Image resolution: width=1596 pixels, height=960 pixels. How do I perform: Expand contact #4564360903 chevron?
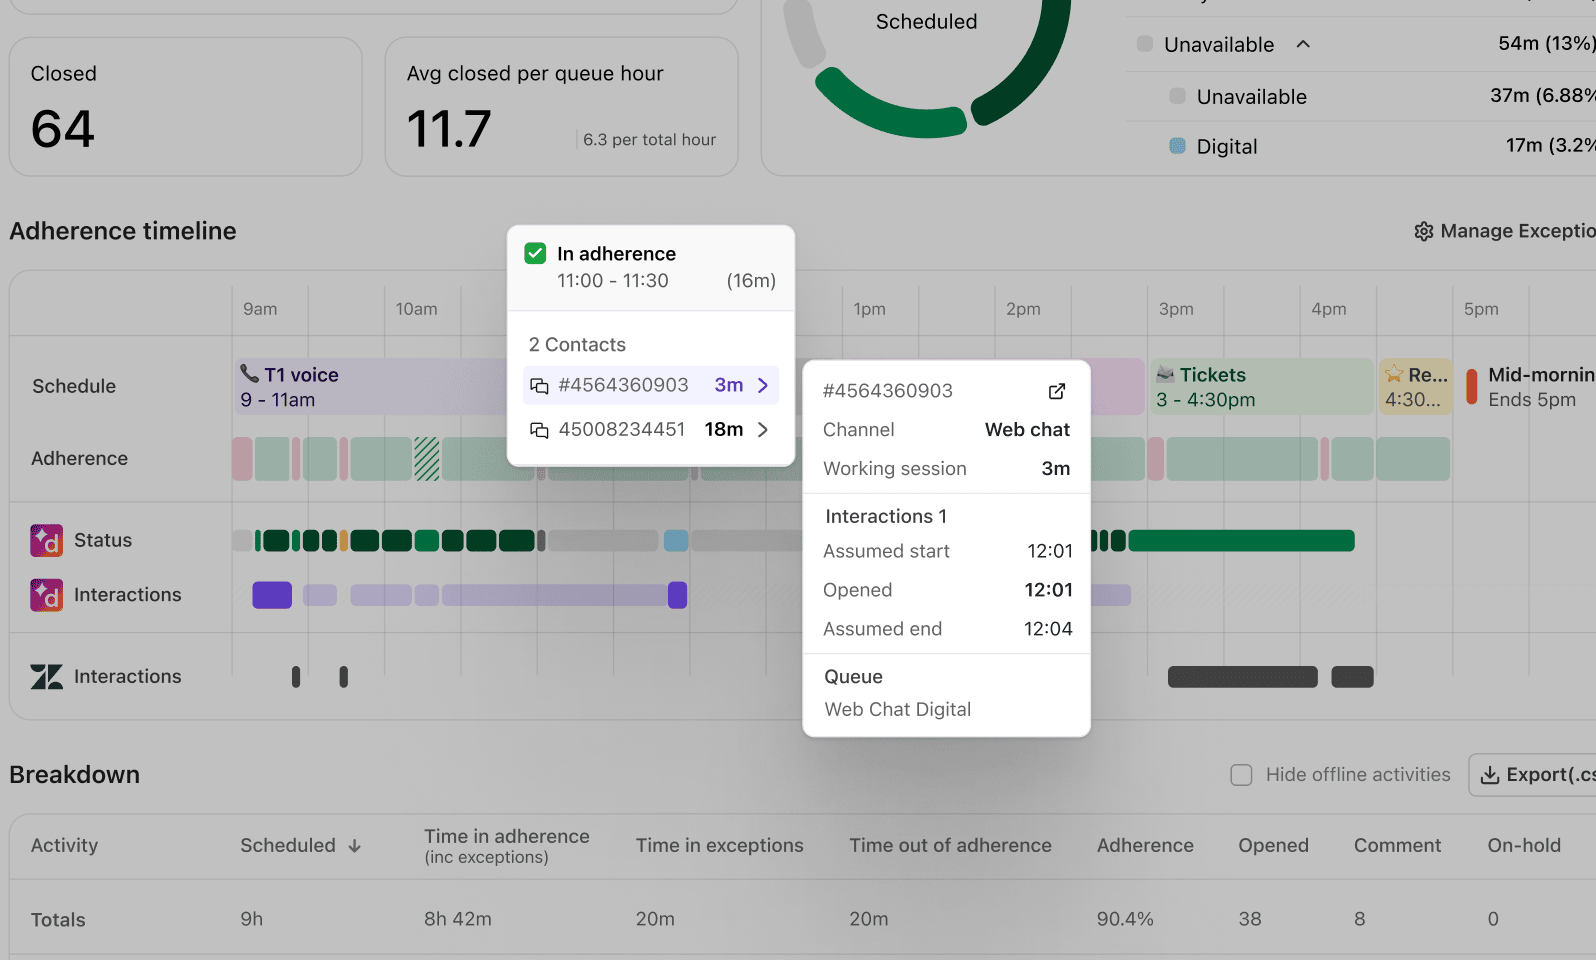click(763, 385)
